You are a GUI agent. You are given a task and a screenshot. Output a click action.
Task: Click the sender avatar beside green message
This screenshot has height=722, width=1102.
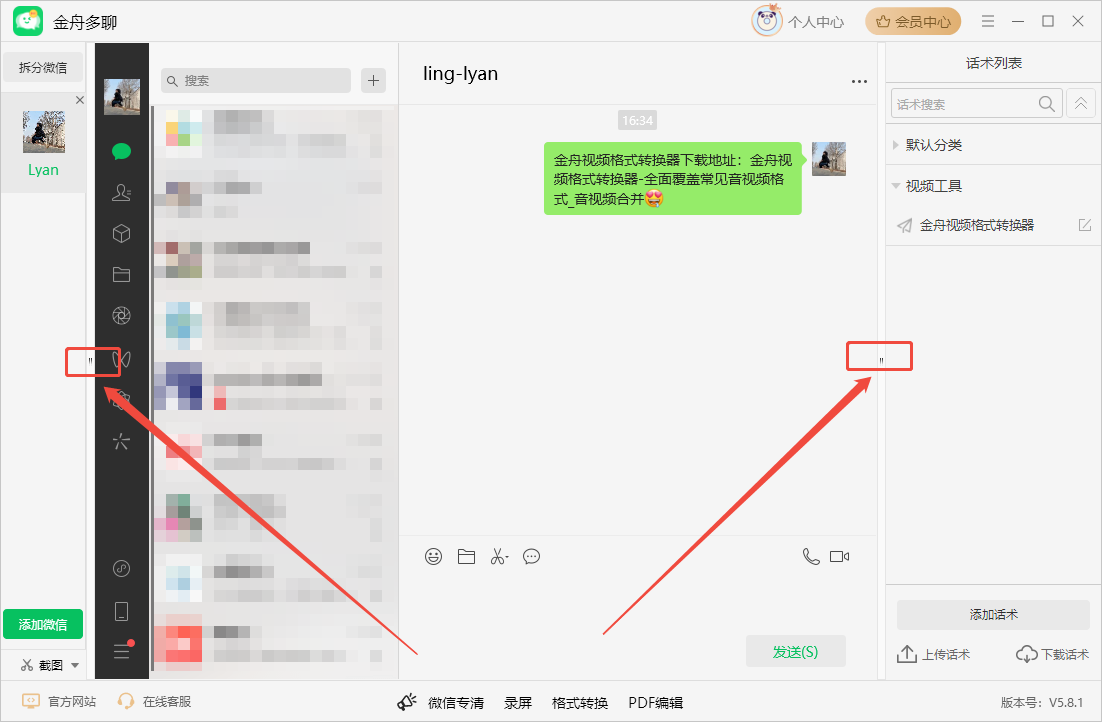[x=829, y=159]
